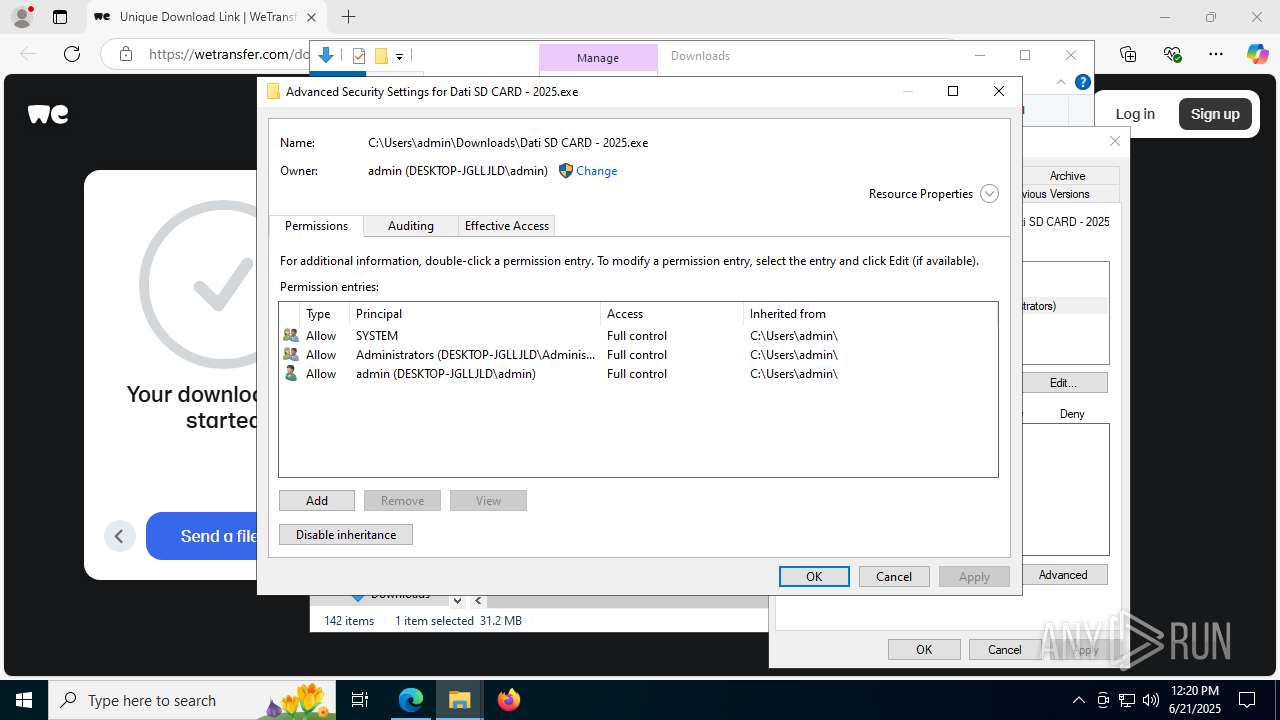Click the Downloads arrow icon in Explorer

pyautogui.click(x=326, y=56)
